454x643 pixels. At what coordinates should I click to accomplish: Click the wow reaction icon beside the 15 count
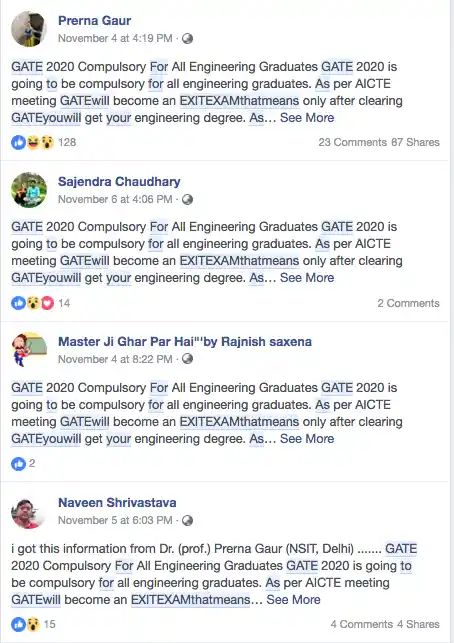[x=33, y=624]
